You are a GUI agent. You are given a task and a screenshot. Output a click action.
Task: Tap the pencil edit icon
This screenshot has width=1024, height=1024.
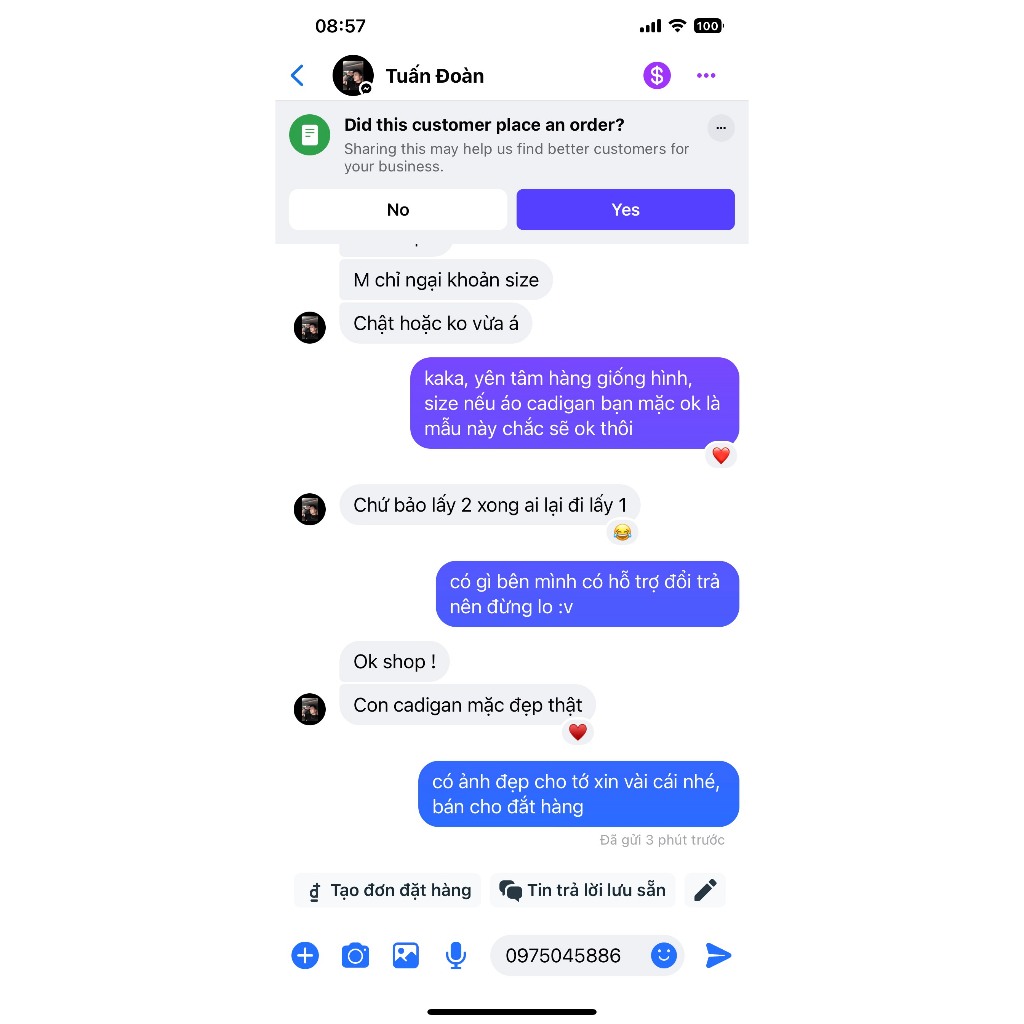[705, 891]
